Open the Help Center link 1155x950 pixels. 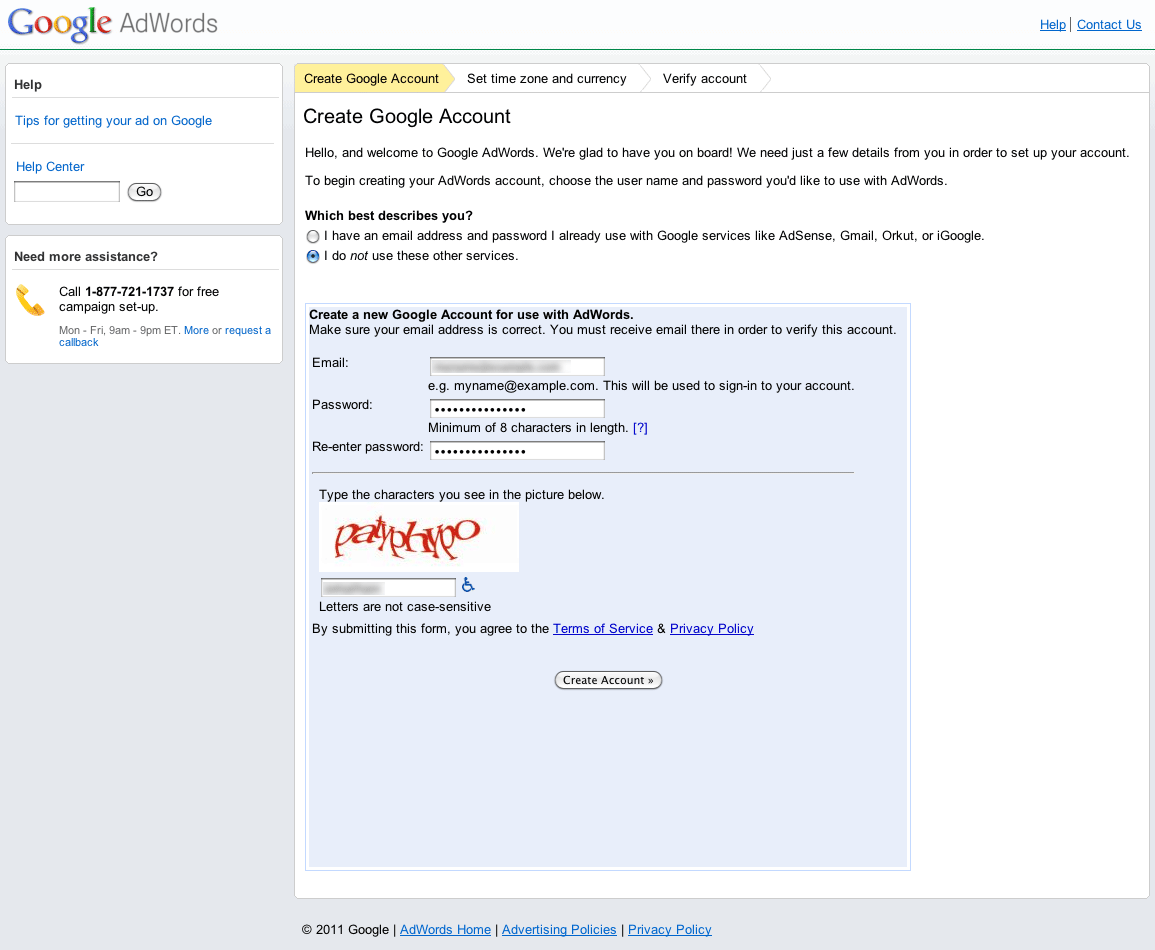coord(50,166)
